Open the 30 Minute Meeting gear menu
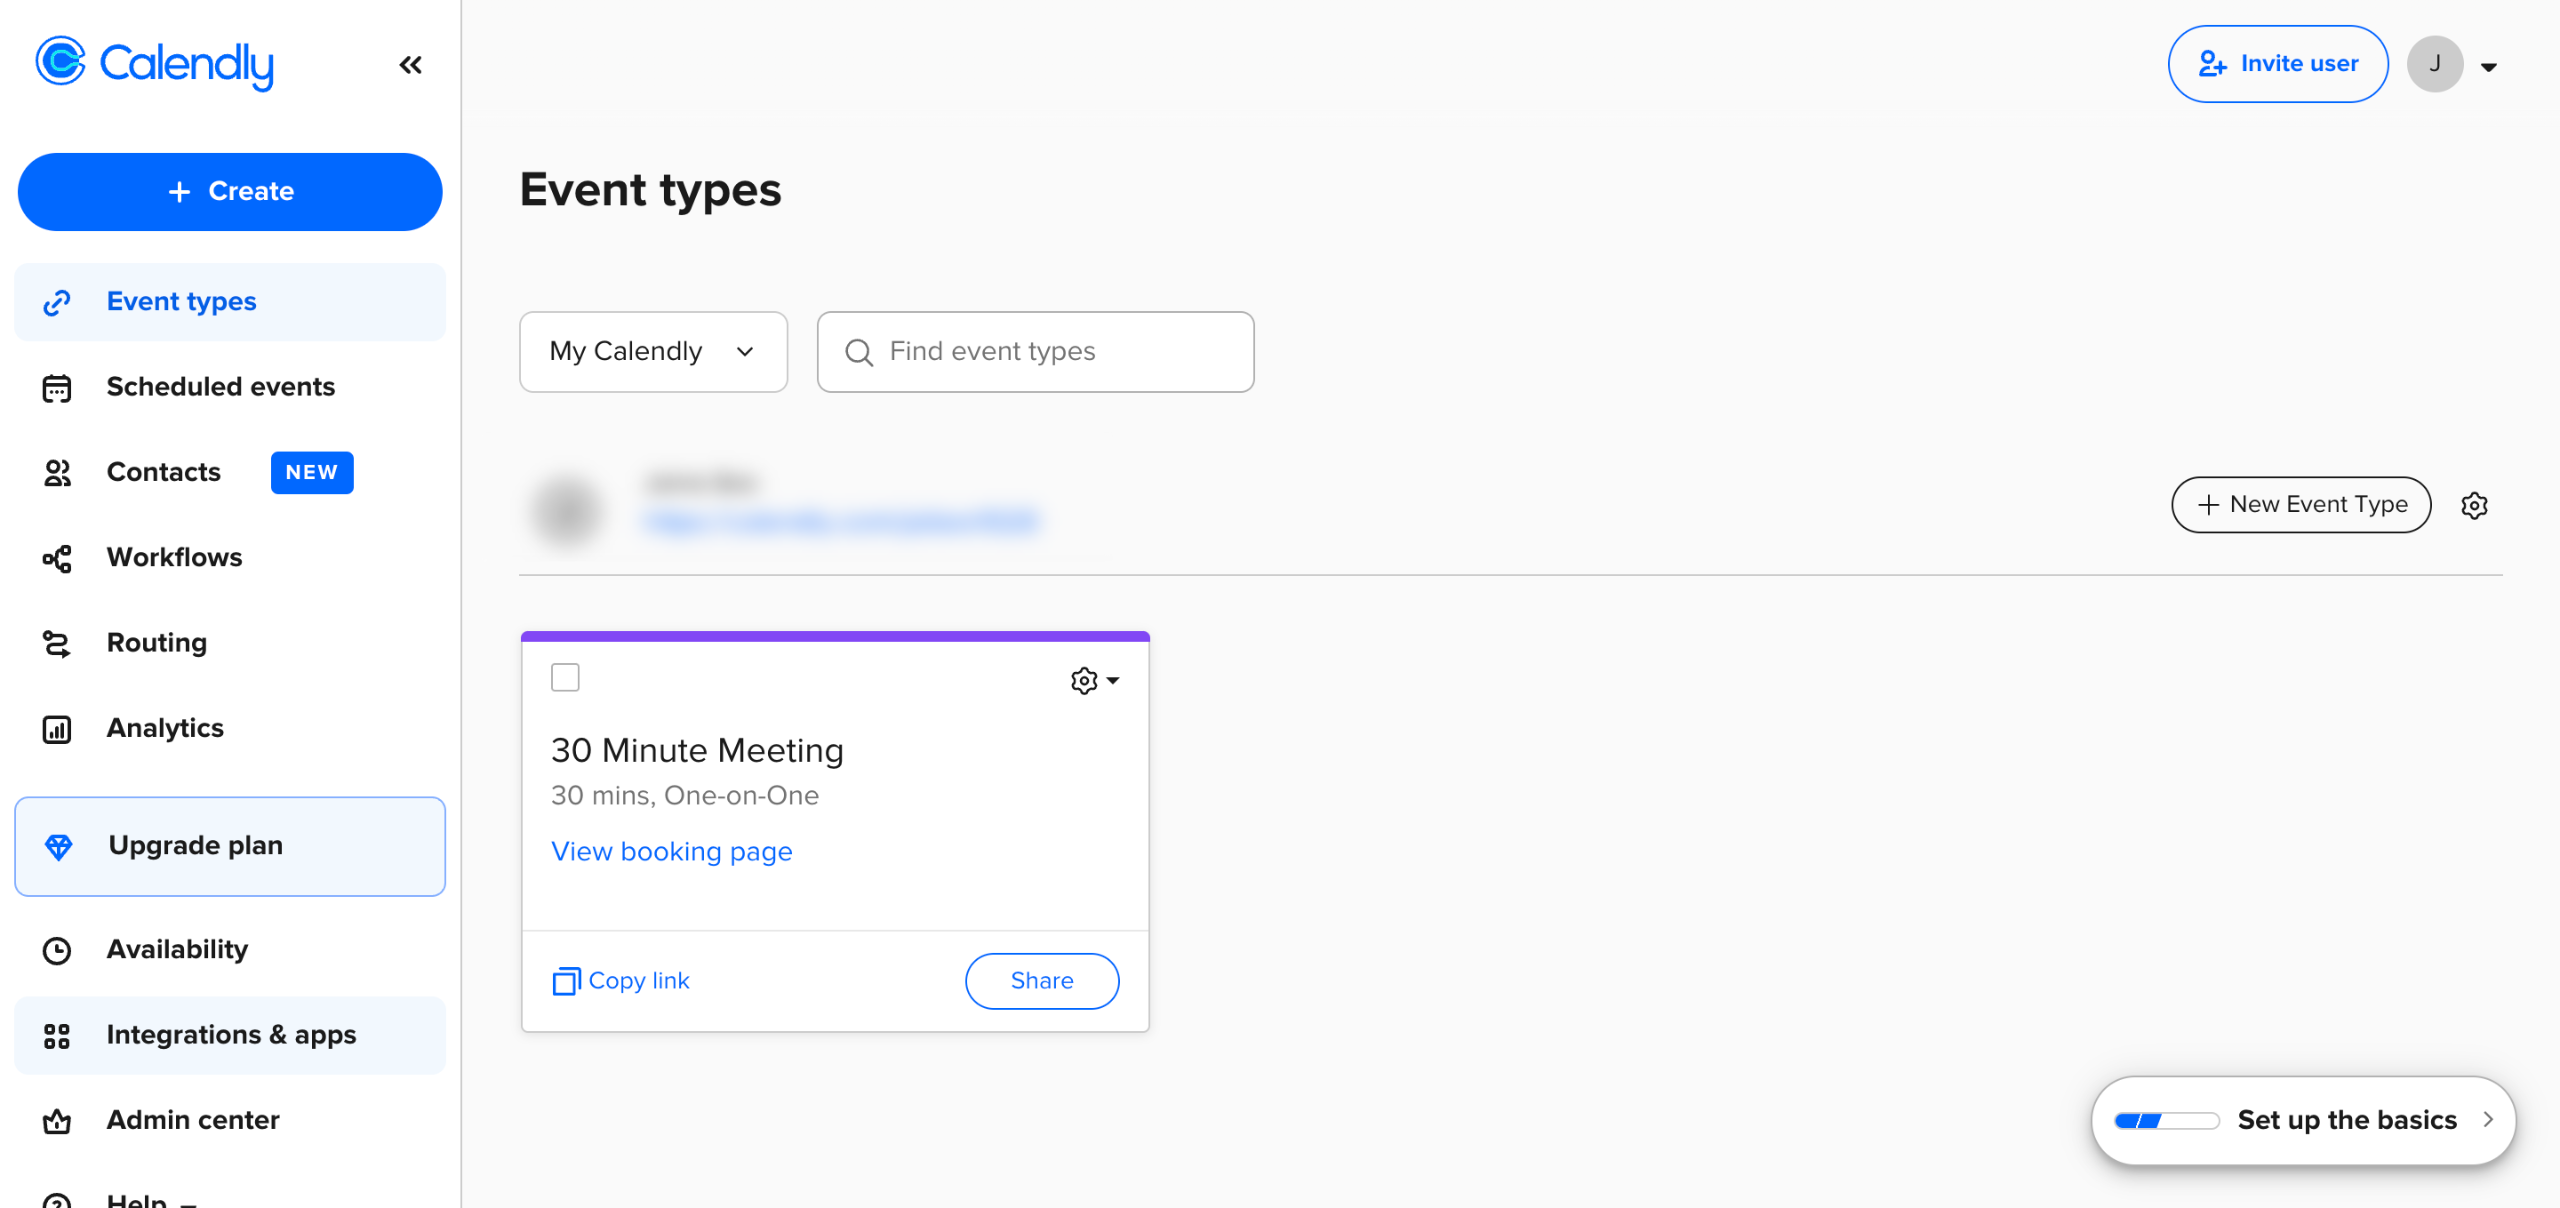The height and width of the screenshot is (1208, 2560). [x=1094, y=681]
